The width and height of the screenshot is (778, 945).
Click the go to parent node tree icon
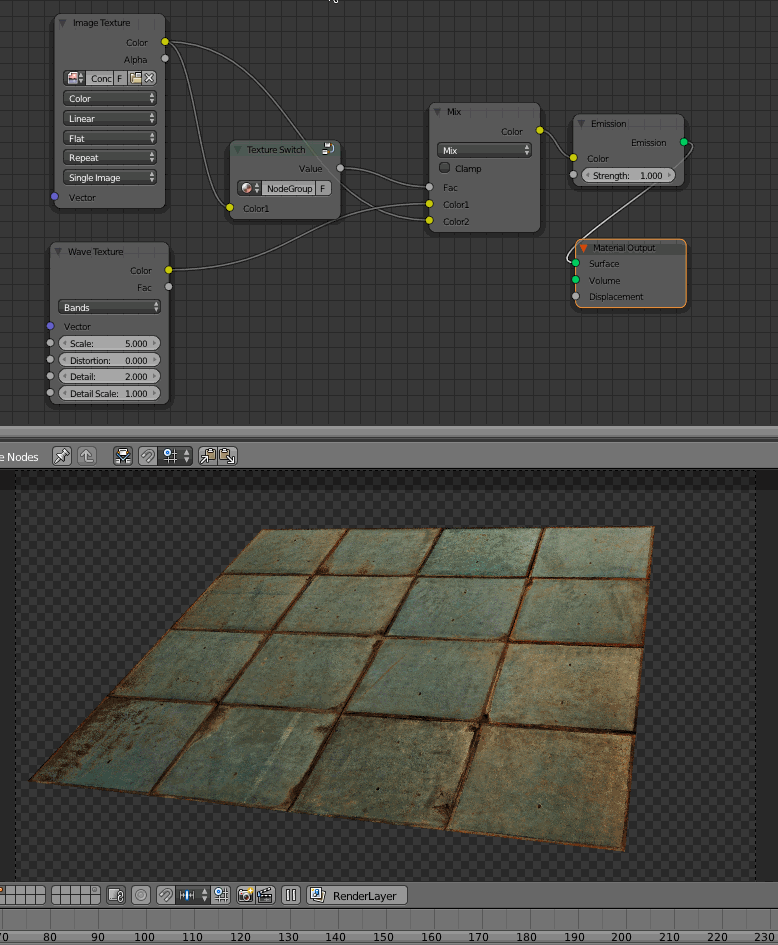(x=87, y=456)
